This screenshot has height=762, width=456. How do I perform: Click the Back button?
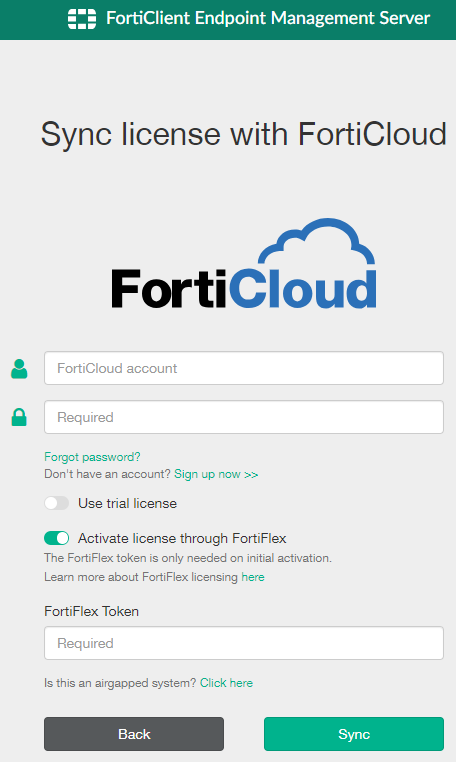point(134,734)
